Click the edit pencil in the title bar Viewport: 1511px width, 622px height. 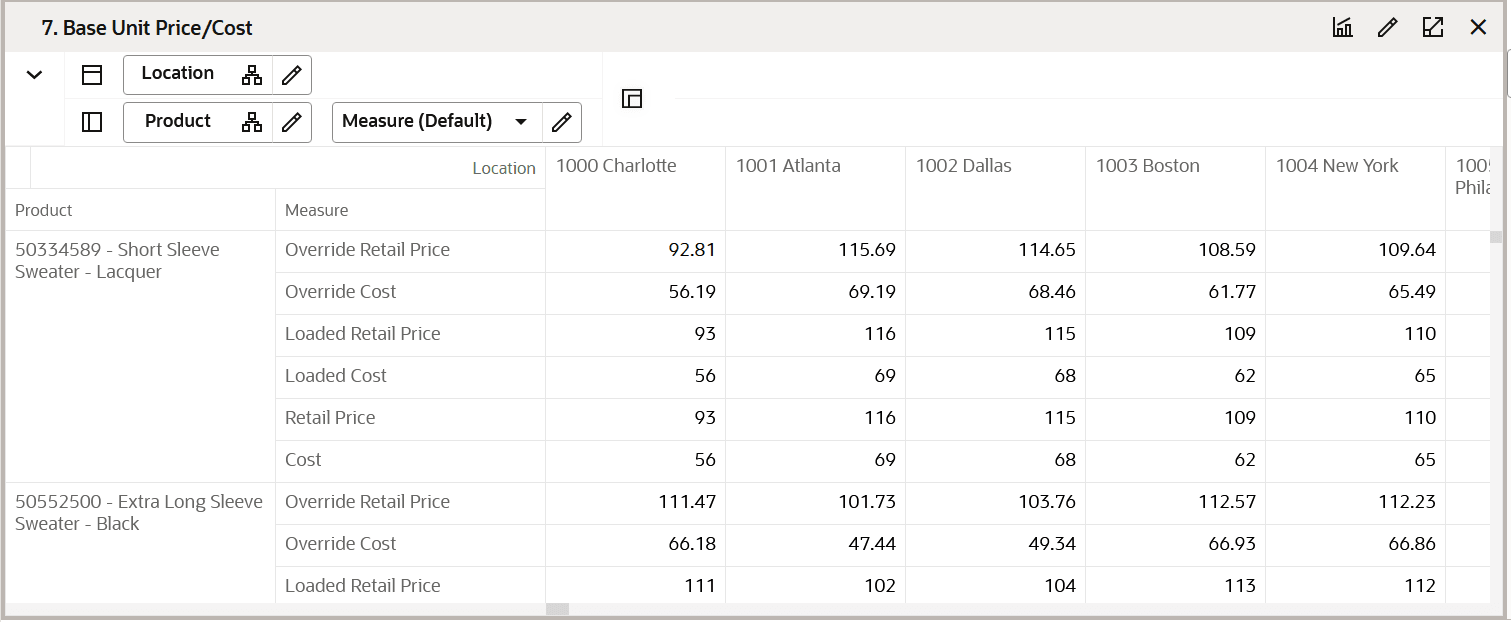tap(1388, 27)
